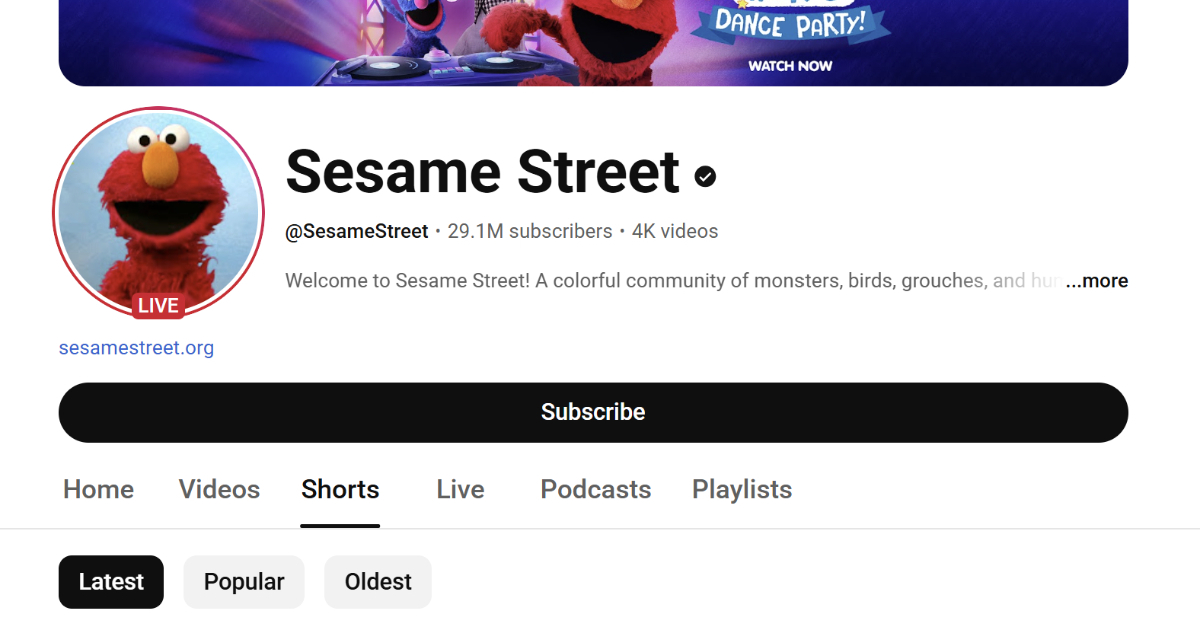Toggle the Oldest sort filter
Image resolution: width=1200 pixels, height=628 pixels.
tap(378, 582)
